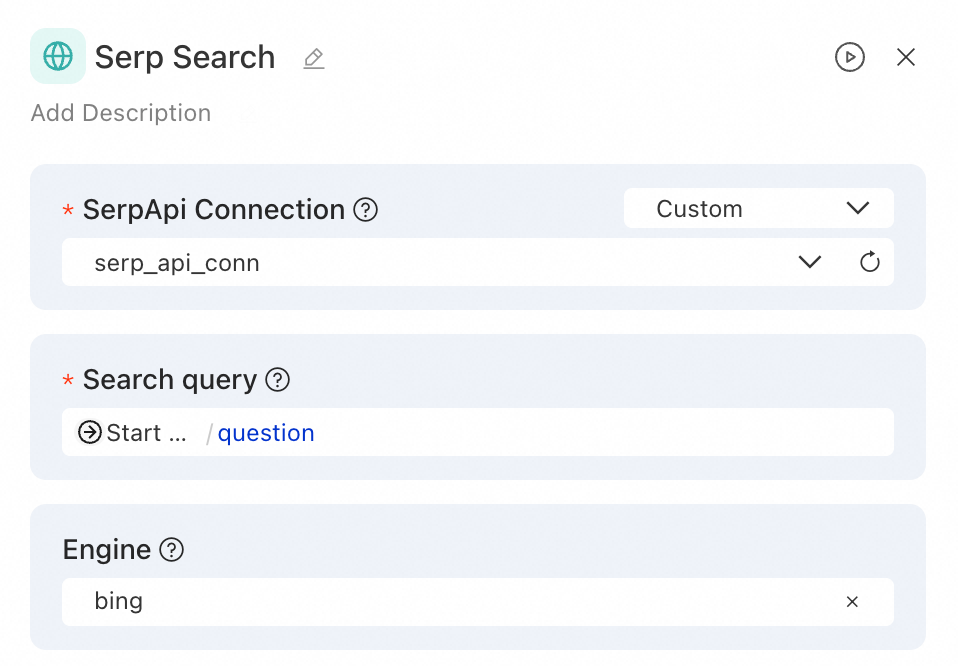Click the Serp Search title
958x666 pixels.
pos(185,57)
